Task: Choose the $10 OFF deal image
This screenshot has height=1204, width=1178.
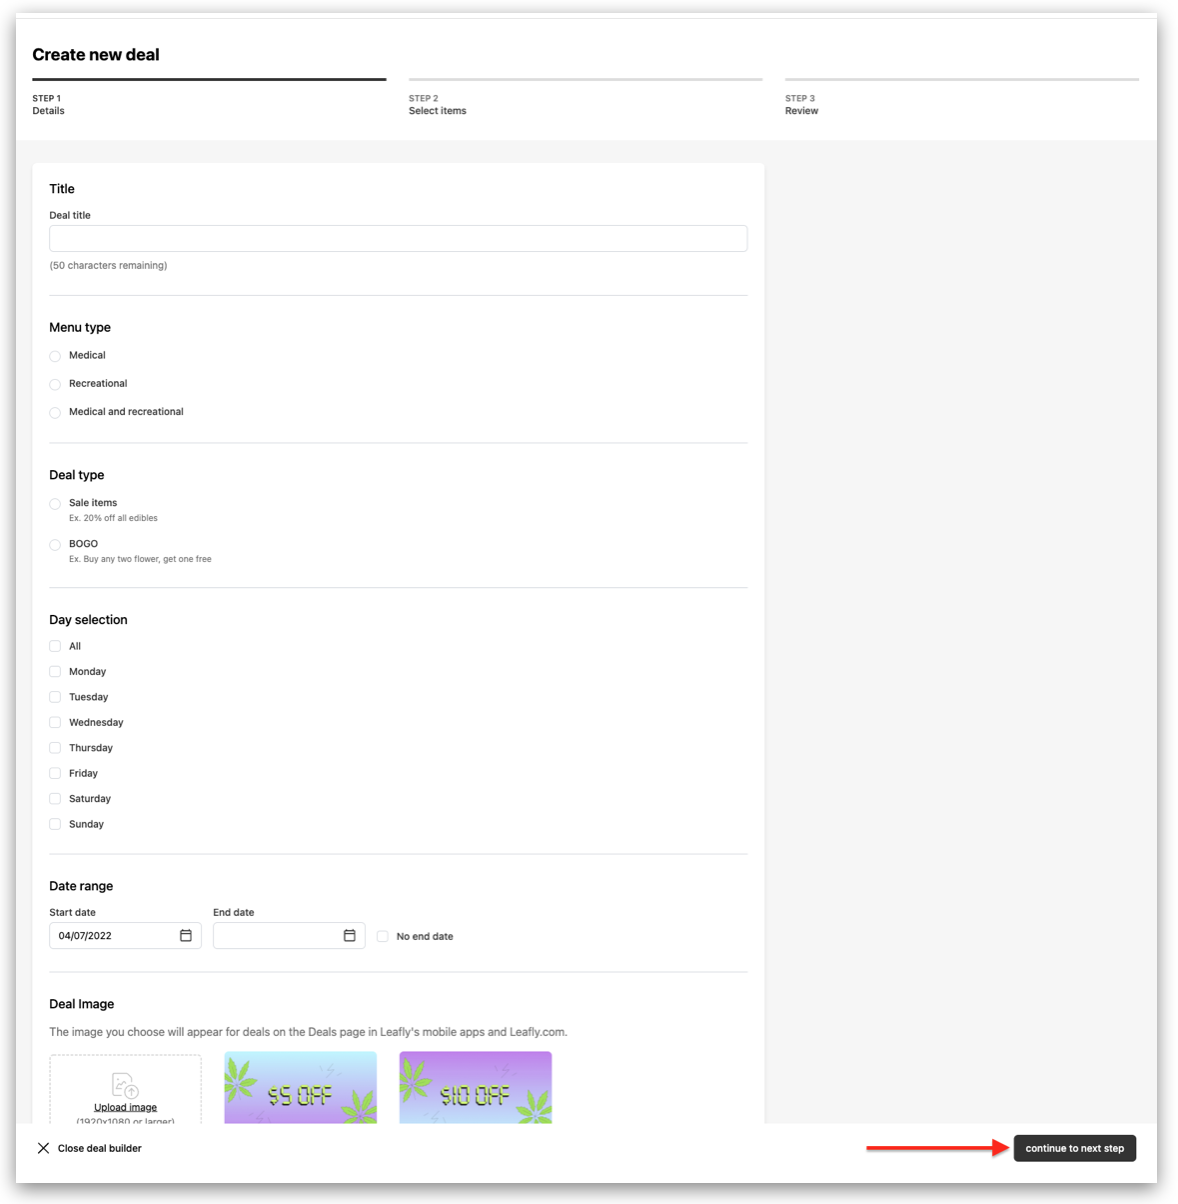Action: 476,1087
